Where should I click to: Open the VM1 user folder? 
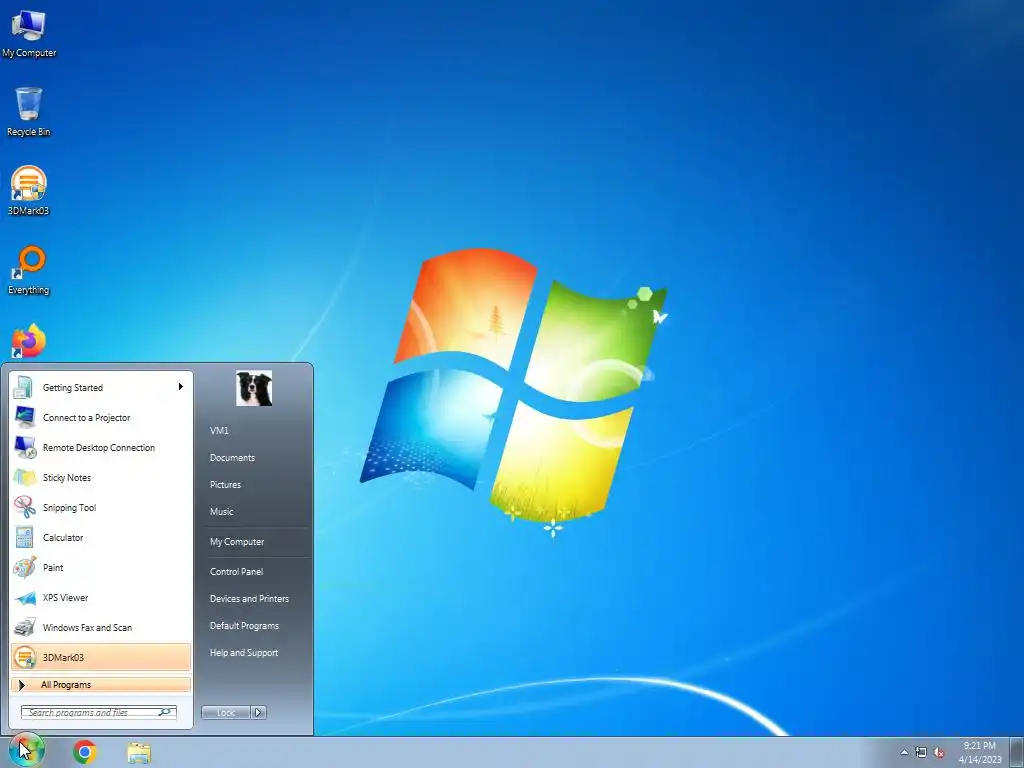(219, 430)
